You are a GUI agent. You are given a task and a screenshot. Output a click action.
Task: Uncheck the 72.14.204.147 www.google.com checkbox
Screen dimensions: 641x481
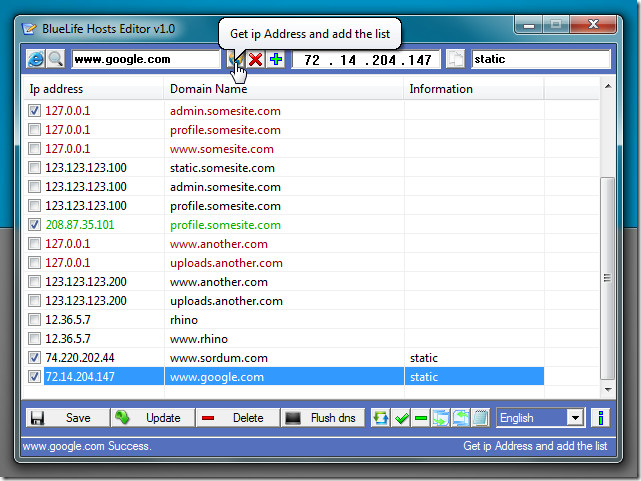point(34,376)
